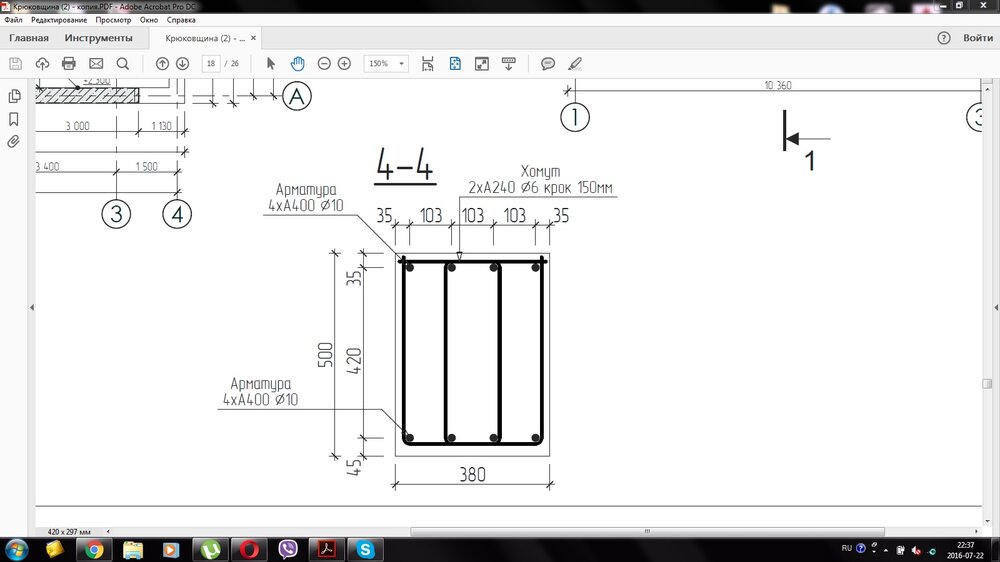Show hidden tray icons arrow
The width and height of the screenshot is (1000, 562).
886,550
